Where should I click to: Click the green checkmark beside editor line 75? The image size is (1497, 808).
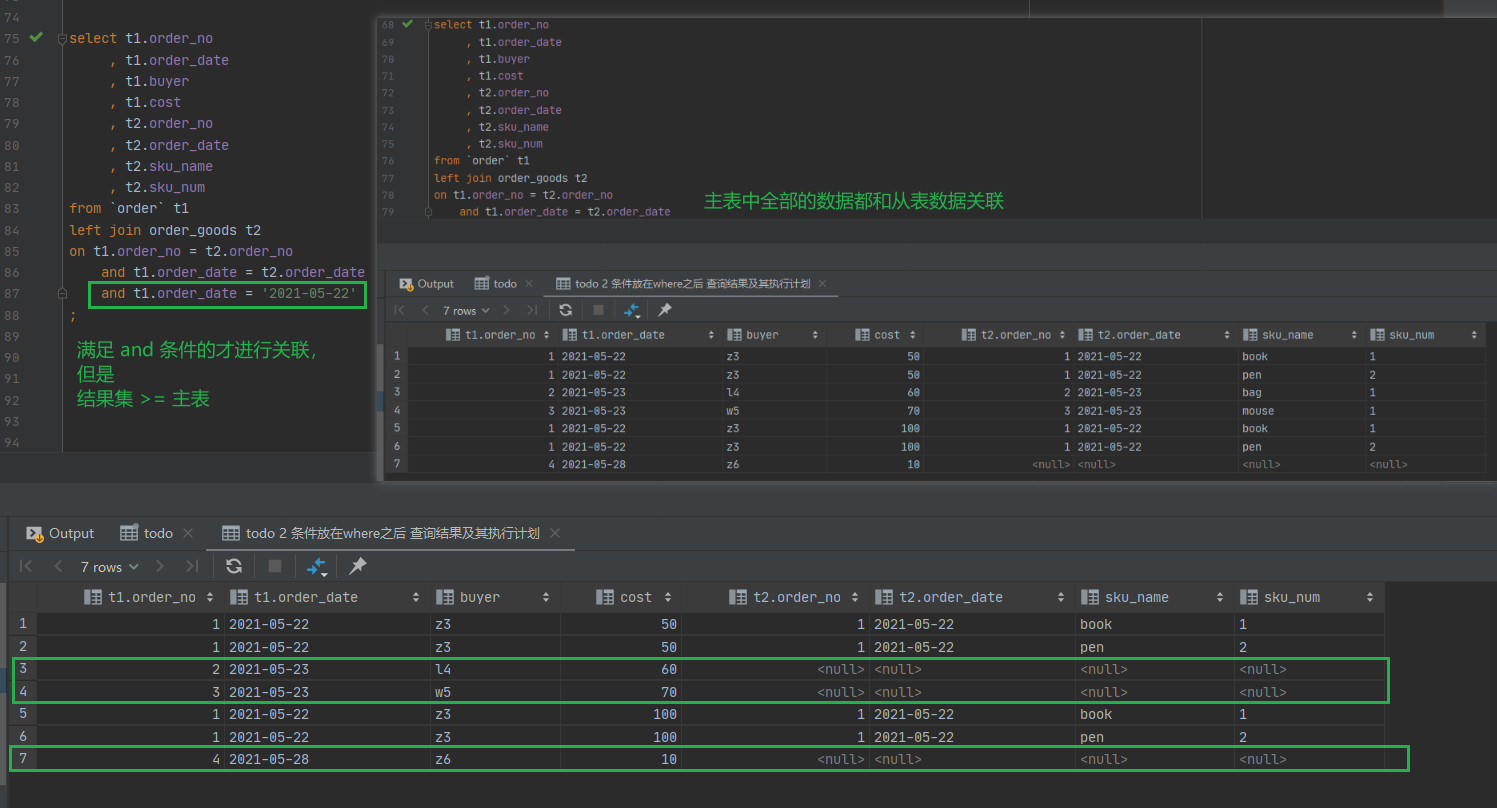tap(37, 38)
